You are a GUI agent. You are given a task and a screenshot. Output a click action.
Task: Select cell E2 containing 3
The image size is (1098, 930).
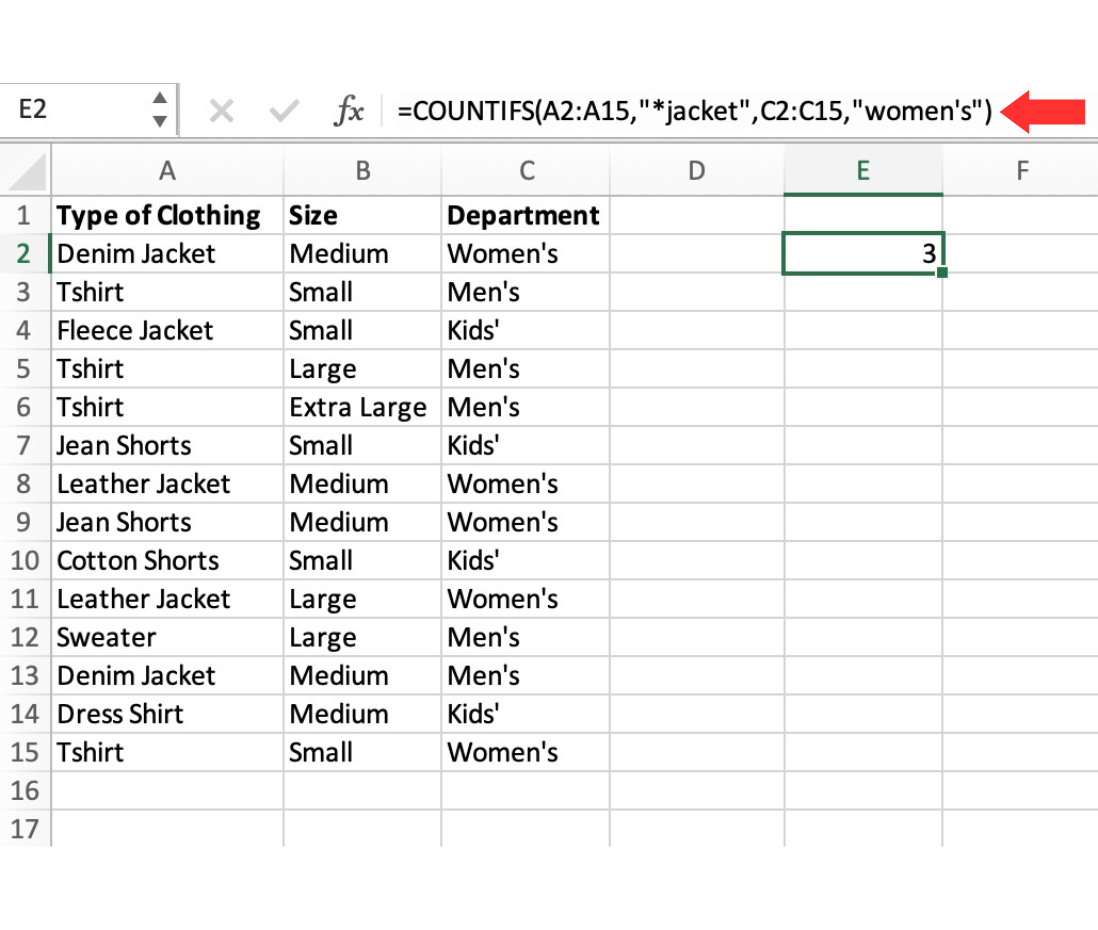coord(863,254)
